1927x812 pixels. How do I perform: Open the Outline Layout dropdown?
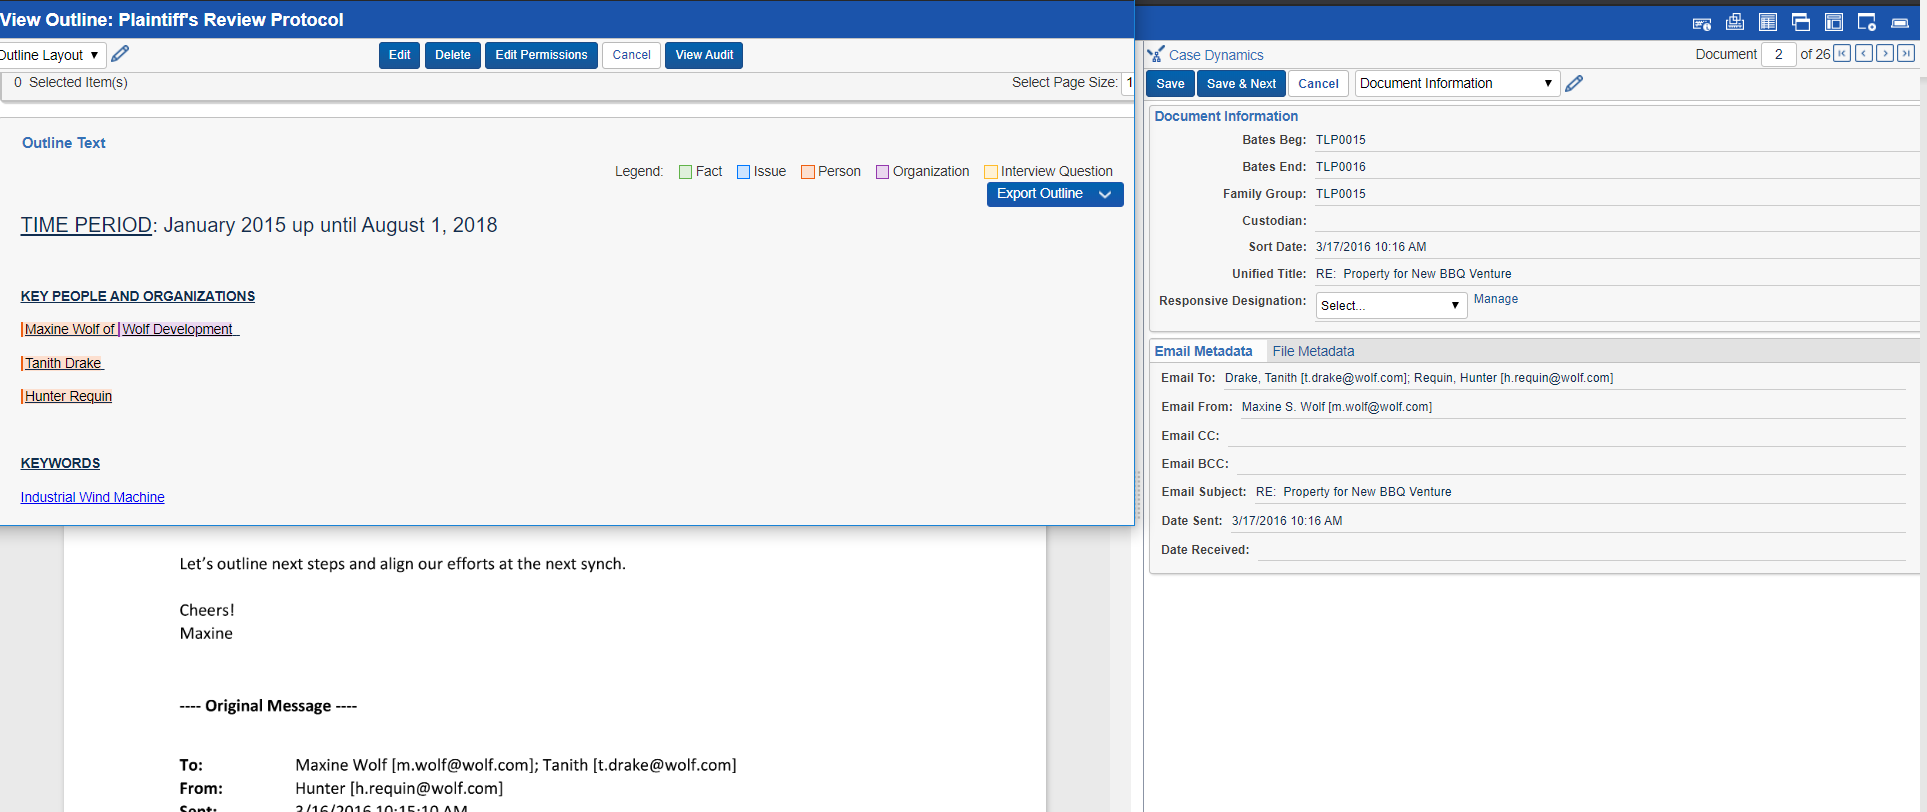pos(50,55)
